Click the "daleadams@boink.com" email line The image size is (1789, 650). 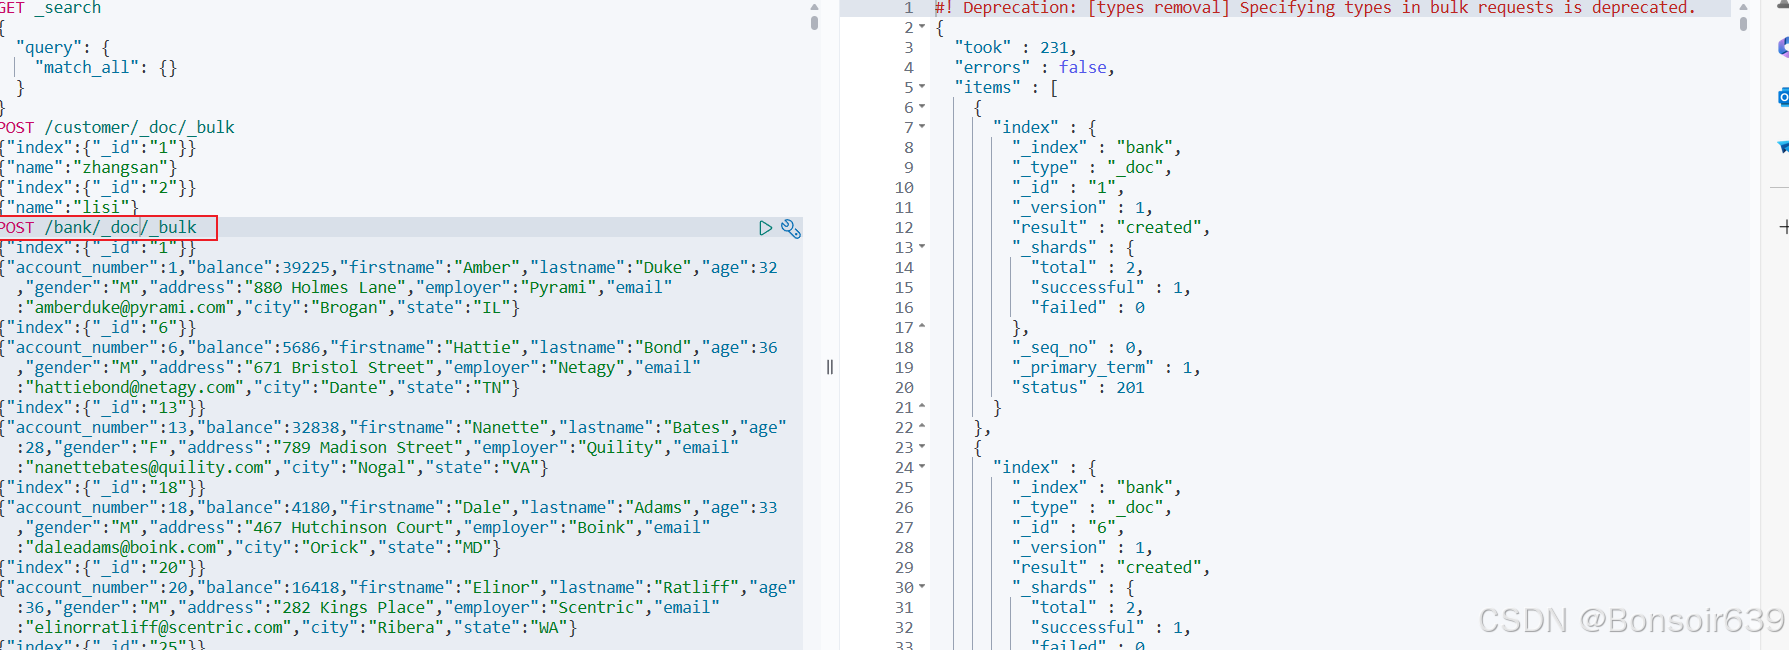[258, 548]
